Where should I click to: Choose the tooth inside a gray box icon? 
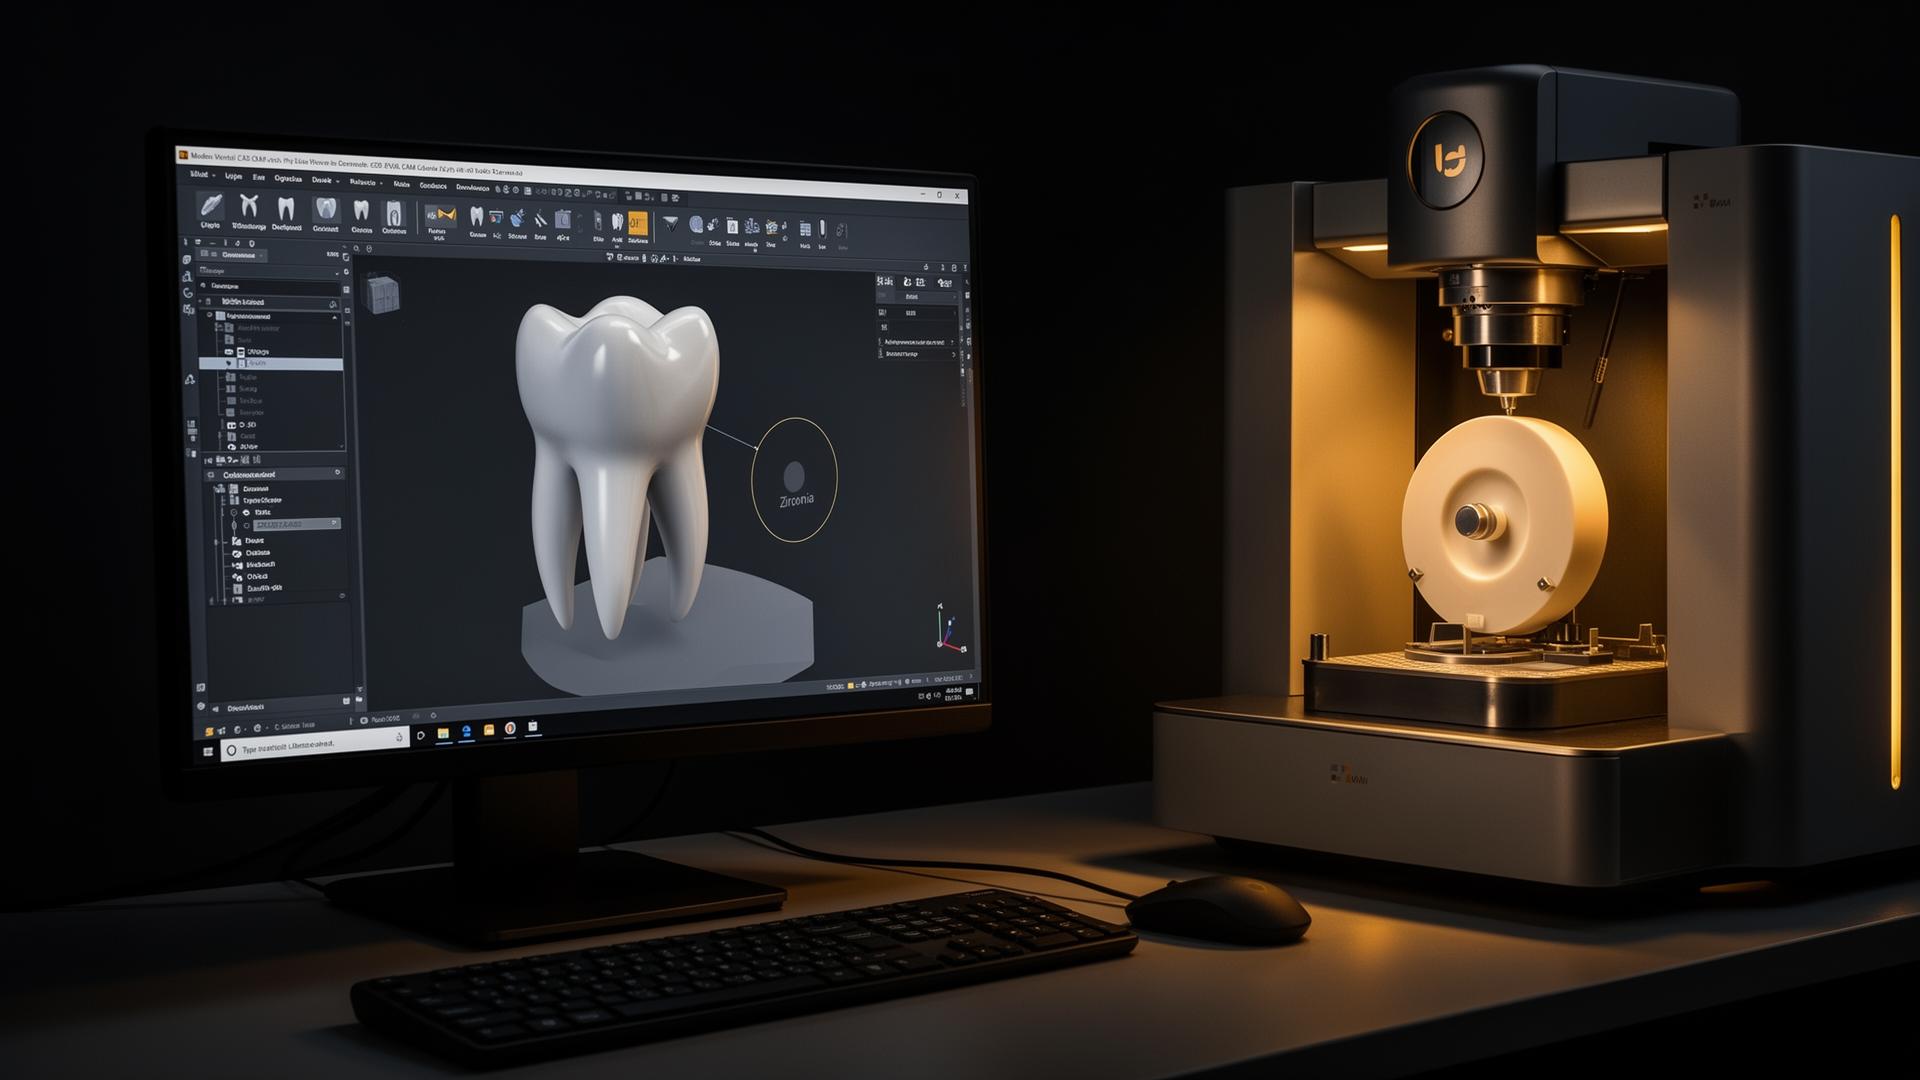pos(325,209)
